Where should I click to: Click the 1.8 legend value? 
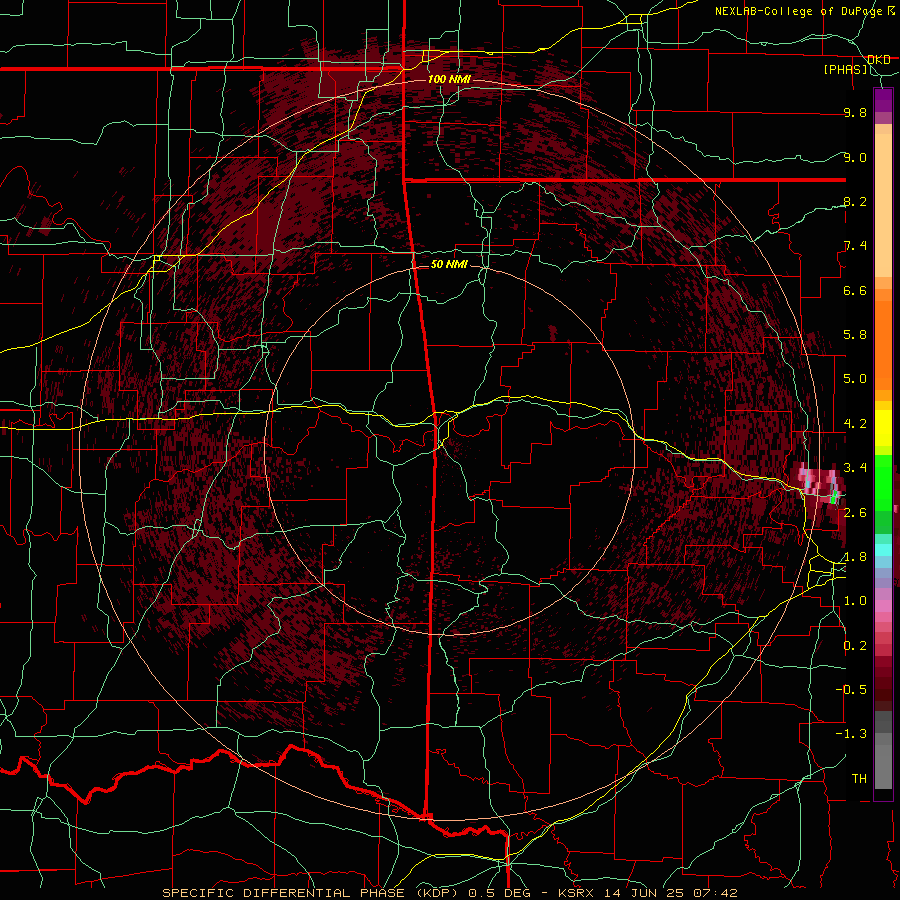point(855,557)
